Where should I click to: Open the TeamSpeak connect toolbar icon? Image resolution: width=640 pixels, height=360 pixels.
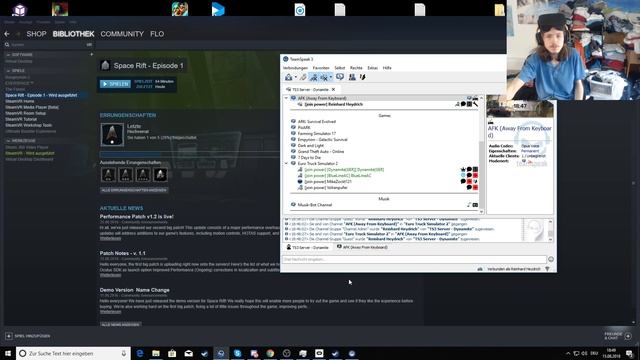click(288, 77)
